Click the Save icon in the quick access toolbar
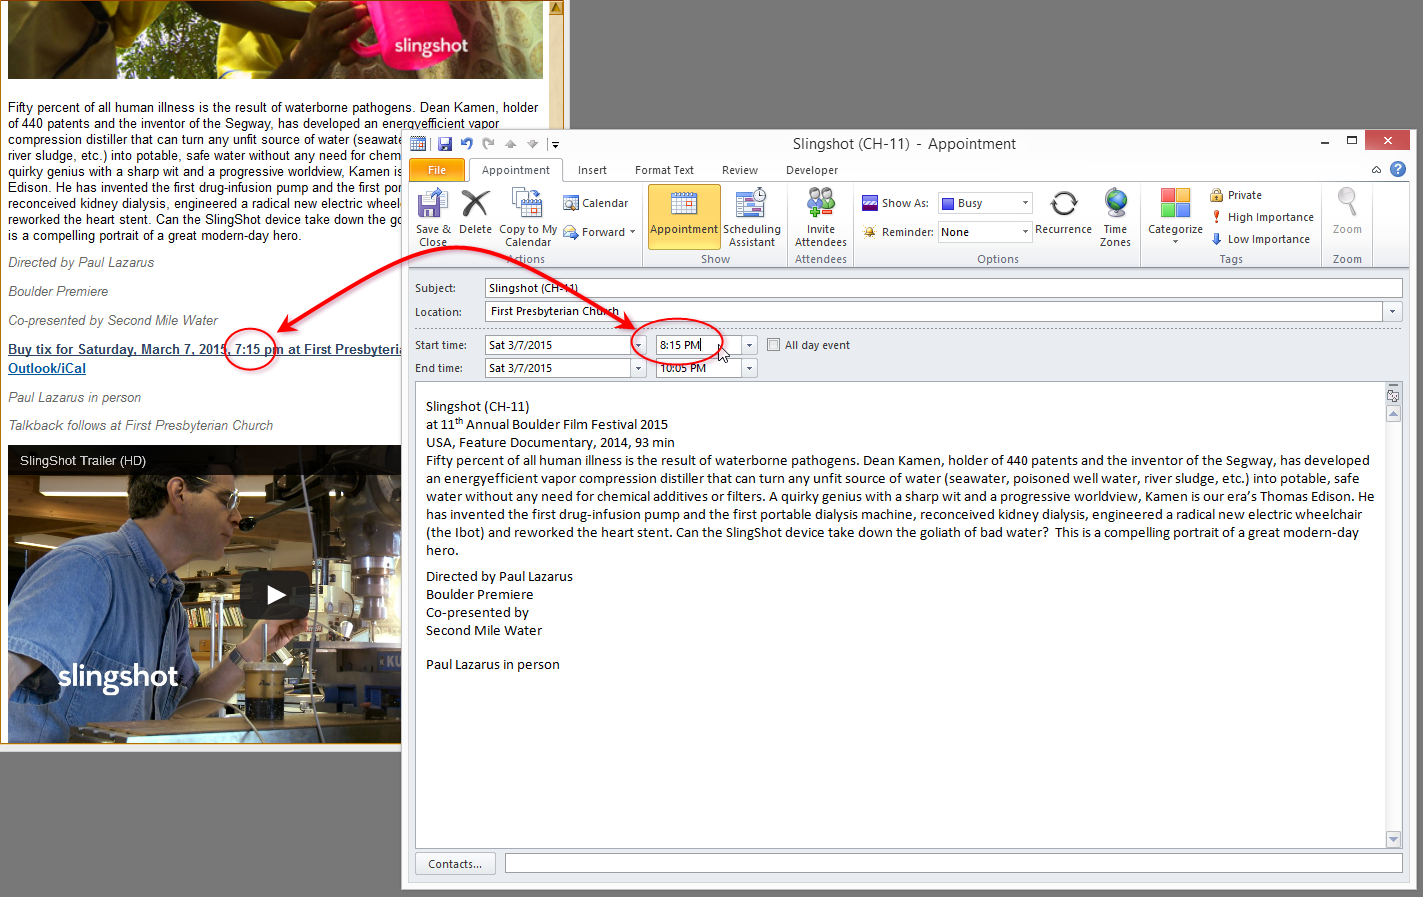The image size is (1423, 897). (x=445, y=144)
